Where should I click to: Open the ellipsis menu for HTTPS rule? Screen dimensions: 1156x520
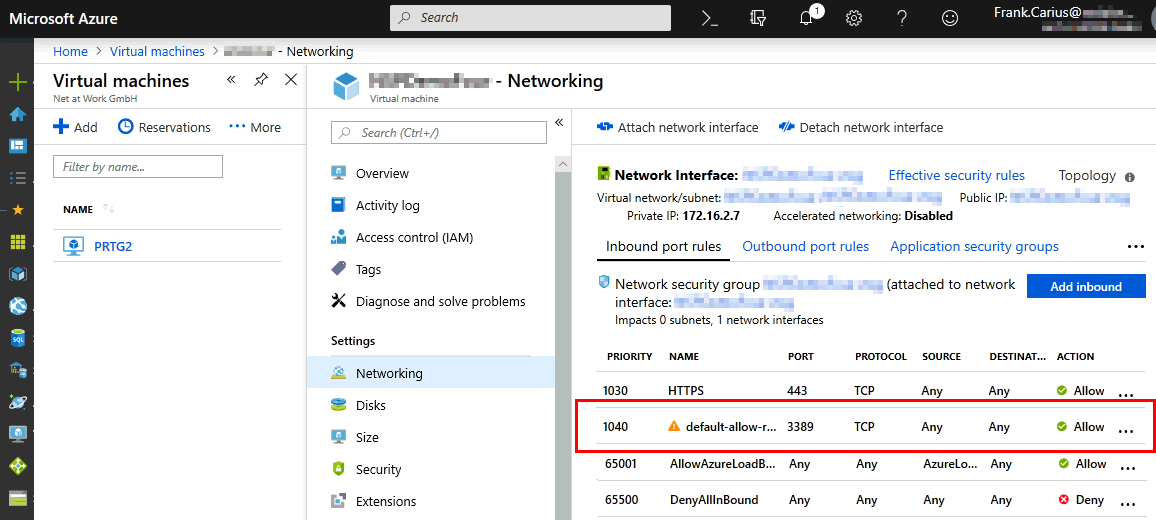pos(1126,395)
